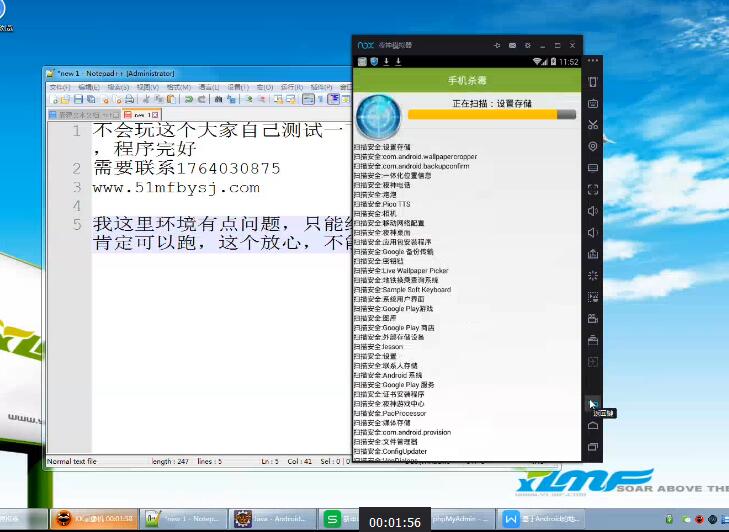This screenshot has height=532, width=729.
Task: Click the loading spinner icon in Nox sidebar
Action: coord(593,275)
